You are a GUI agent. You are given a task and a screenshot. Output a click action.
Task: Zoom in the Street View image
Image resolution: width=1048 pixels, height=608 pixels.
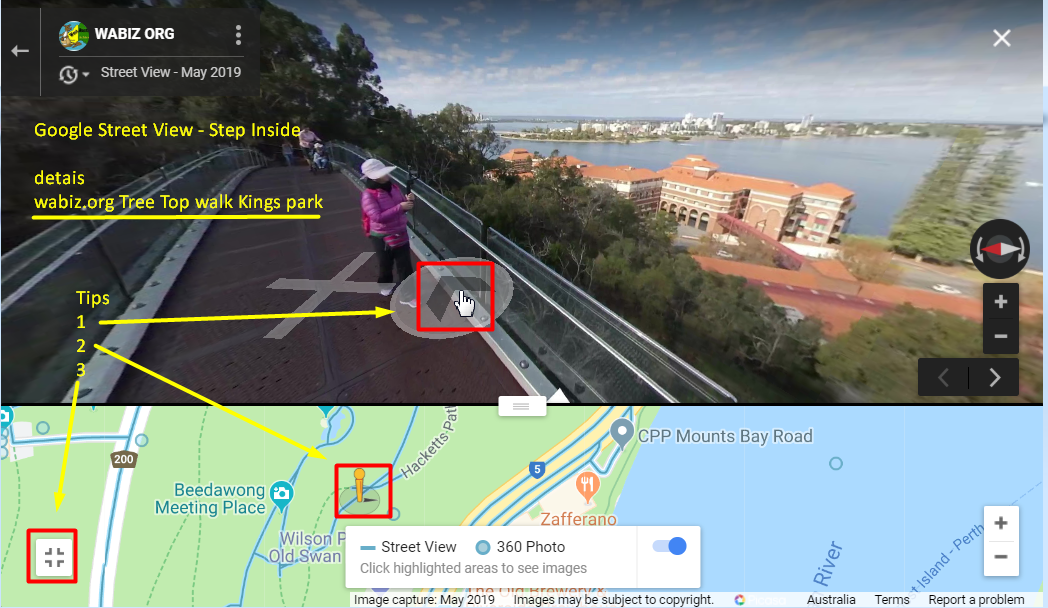click(1001, 301)
